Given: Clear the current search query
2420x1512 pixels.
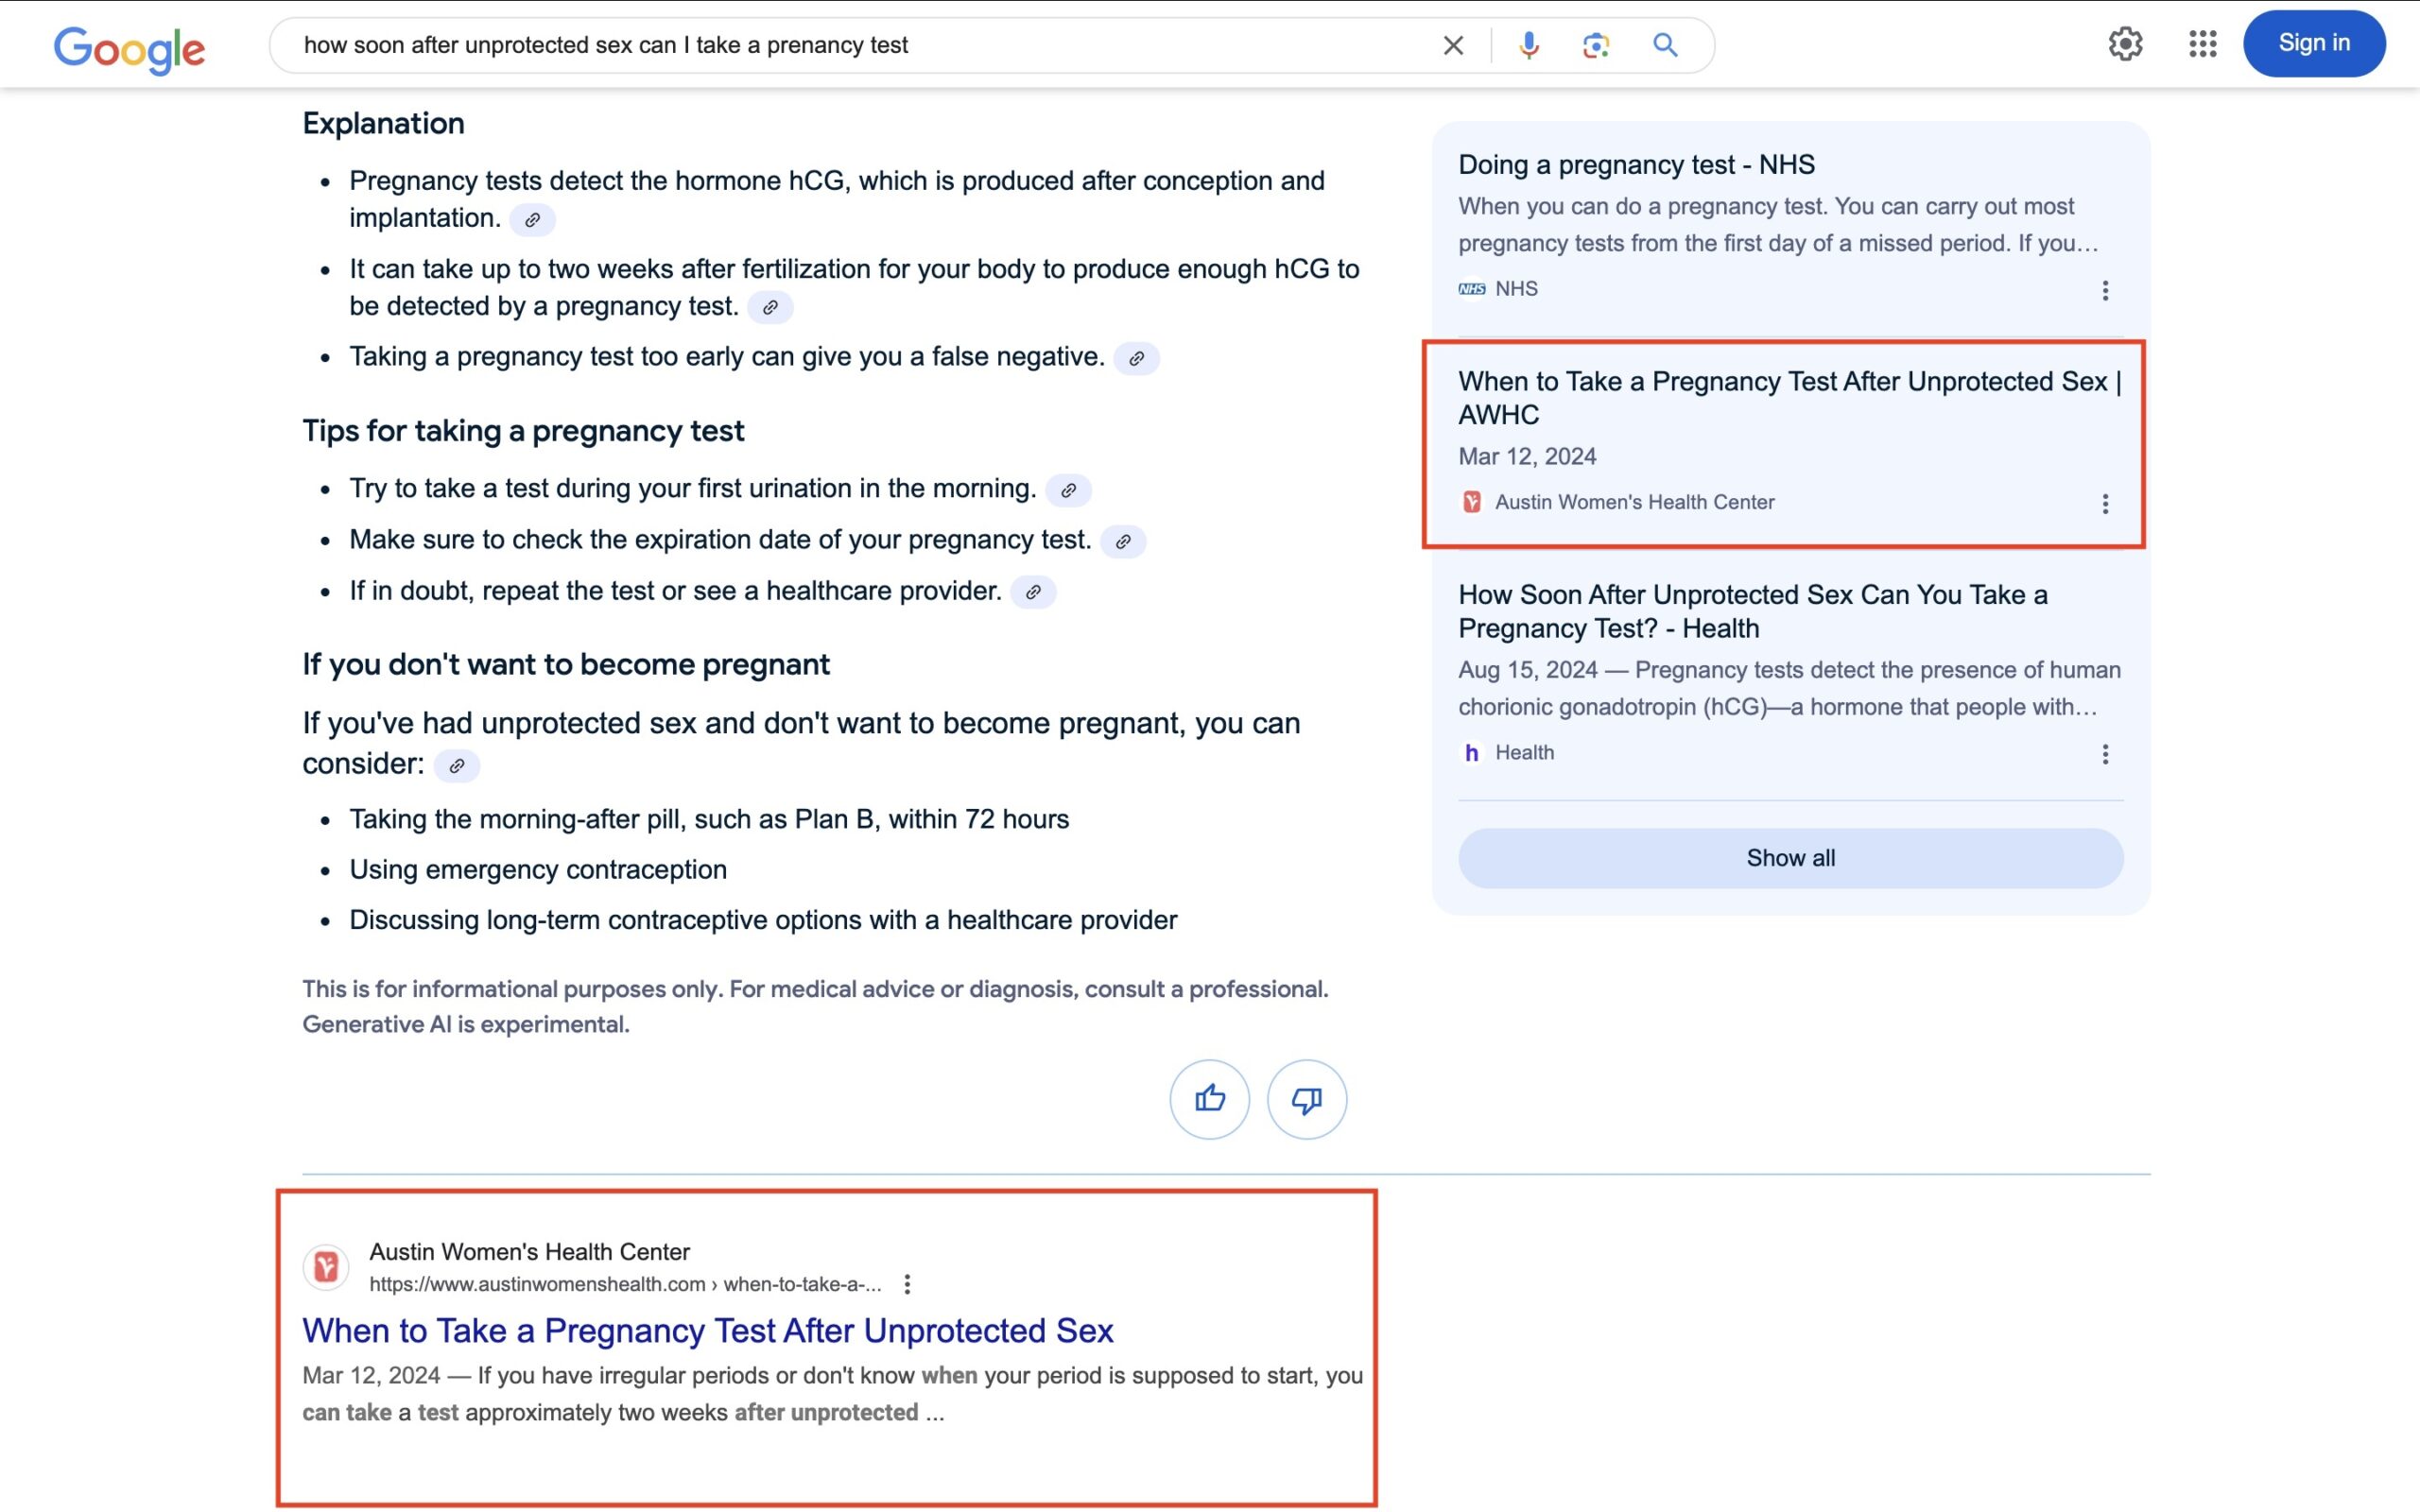Looking at the screenshot, I should click(x=1449, y=43).
